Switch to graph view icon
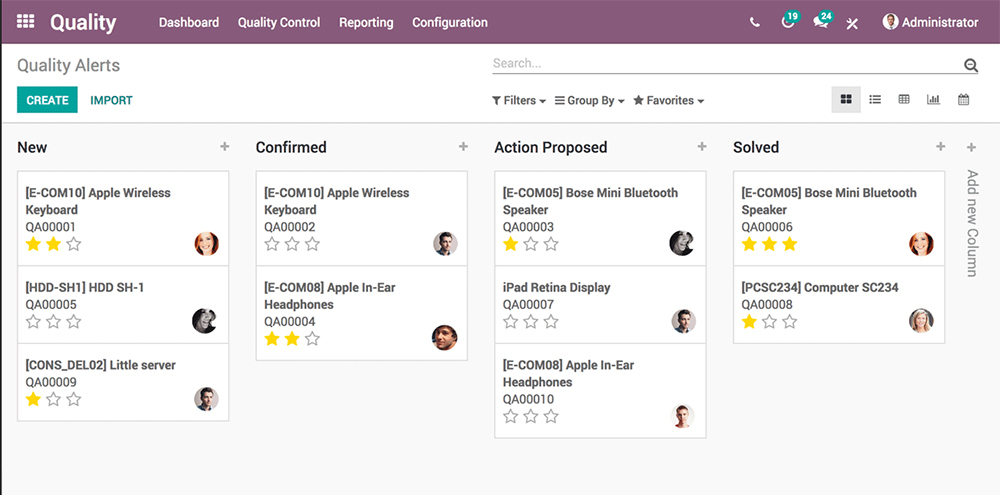 (933, 100)
